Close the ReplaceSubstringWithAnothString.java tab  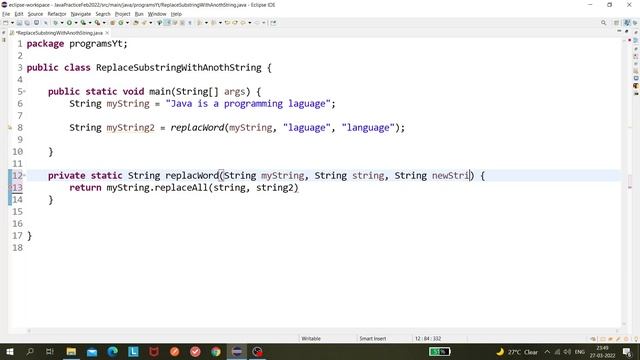[107, 33]
